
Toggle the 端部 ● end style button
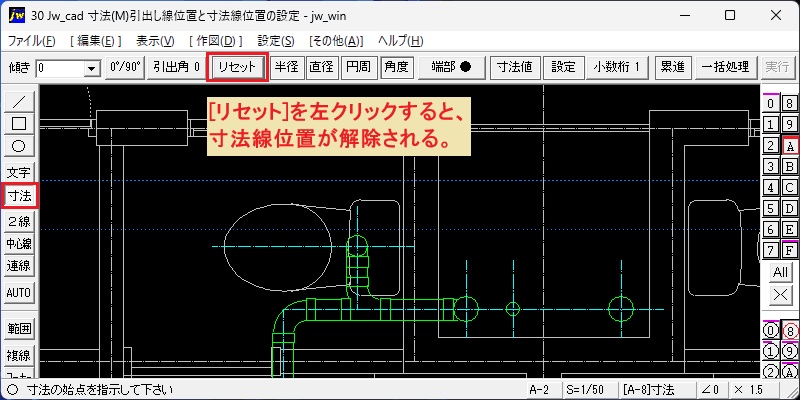click(451, 67)
